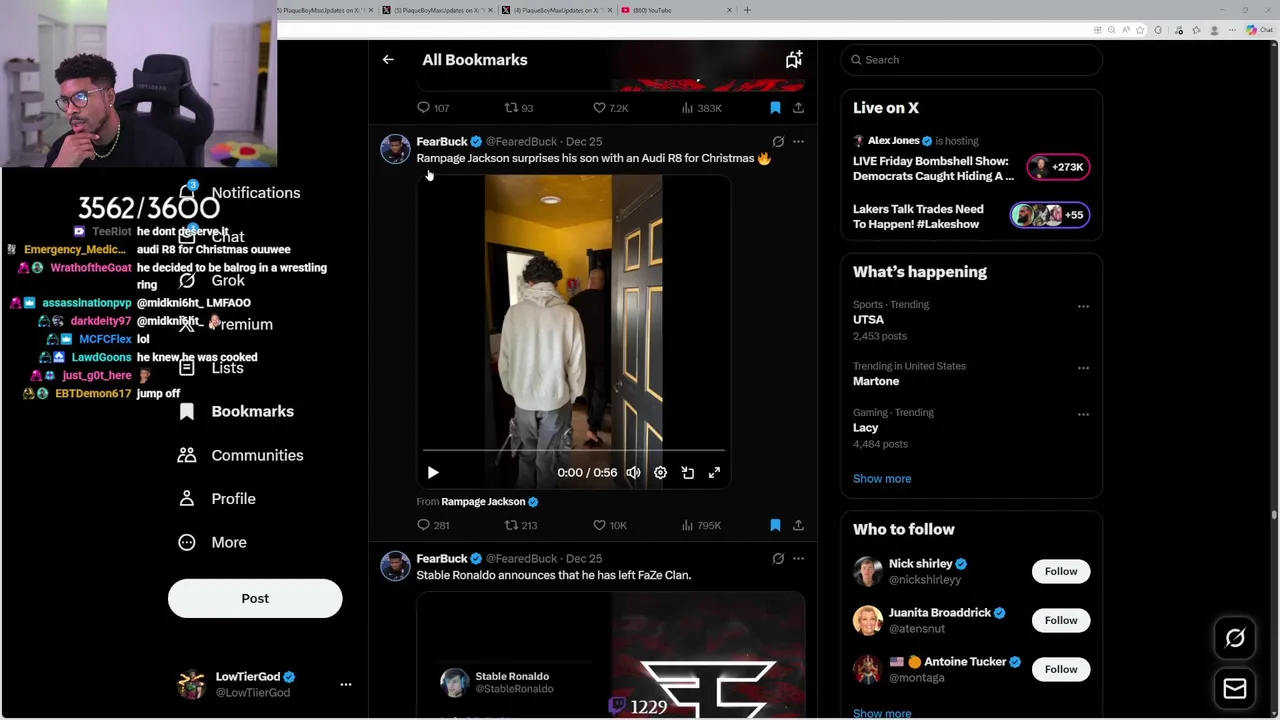The height and width of the screenshot is (720, 1280).
Task: View analytics of the top post (383K)
Action: pos(700,108)
